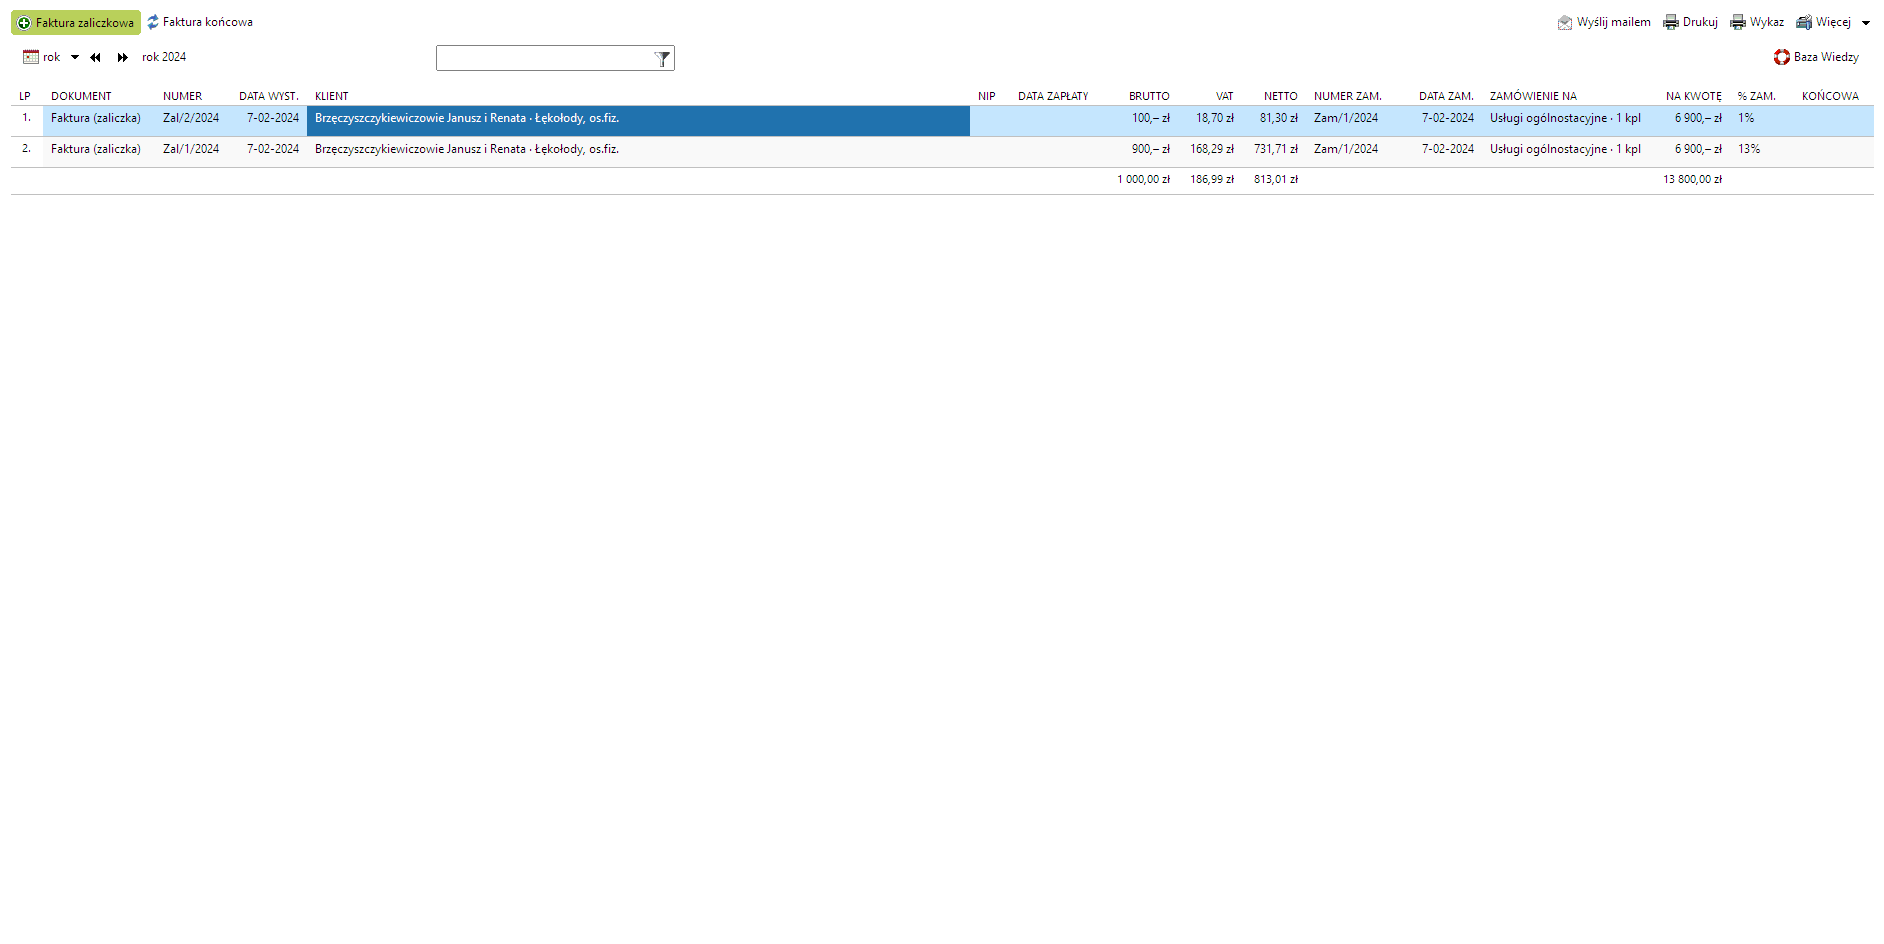Click the filter funnel icon in search box

(662, 59)
